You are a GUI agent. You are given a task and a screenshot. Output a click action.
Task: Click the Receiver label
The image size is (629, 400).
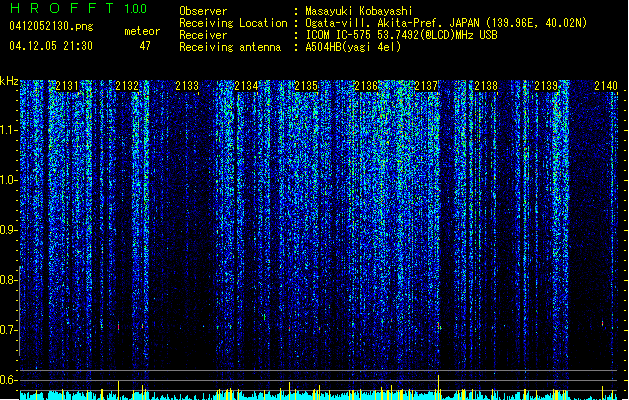(x=203, y=35)
